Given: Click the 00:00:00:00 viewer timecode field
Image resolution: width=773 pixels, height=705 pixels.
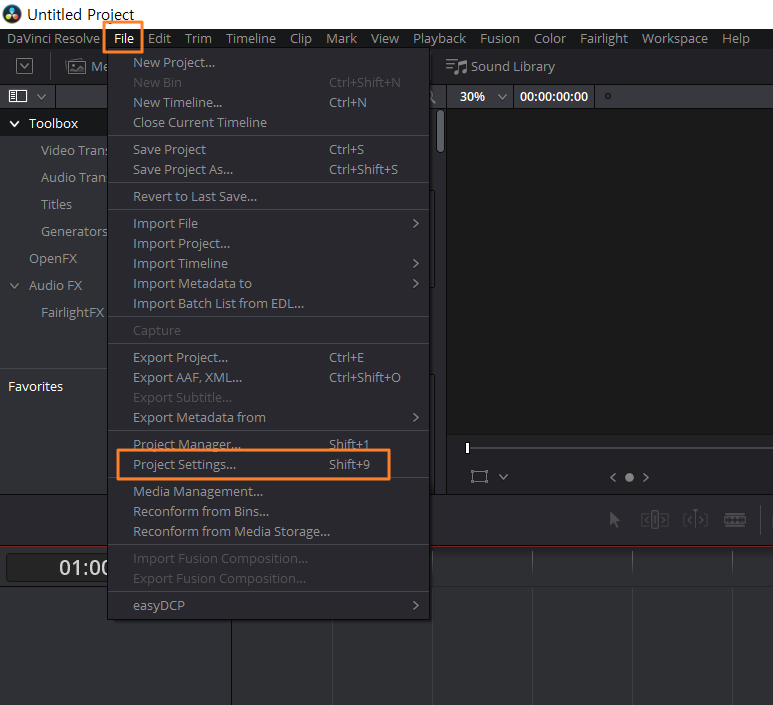Looking at the screenshot, I should [554, 97].
